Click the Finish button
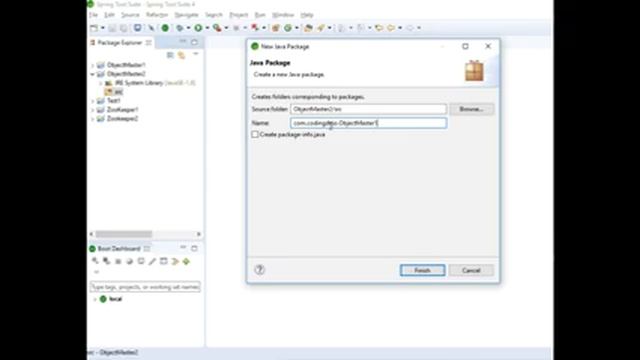 422,270
